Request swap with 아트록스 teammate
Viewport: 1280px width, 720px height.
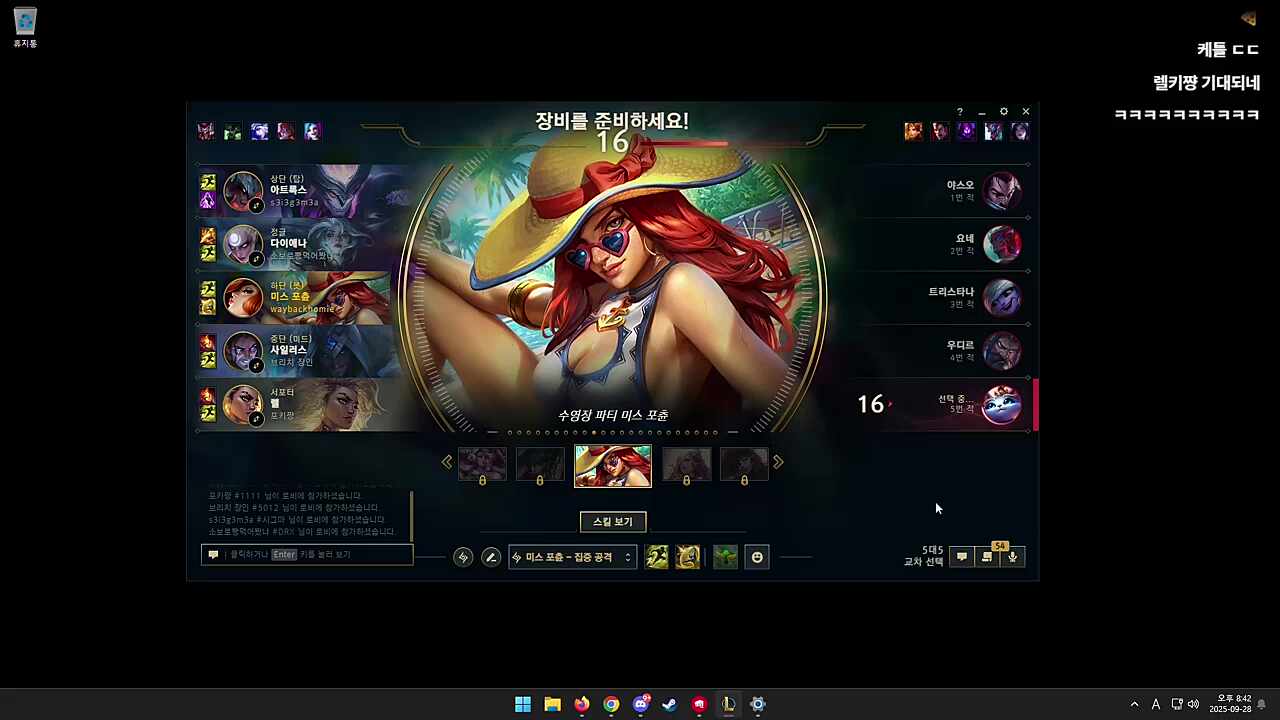(x=257, y=206)
